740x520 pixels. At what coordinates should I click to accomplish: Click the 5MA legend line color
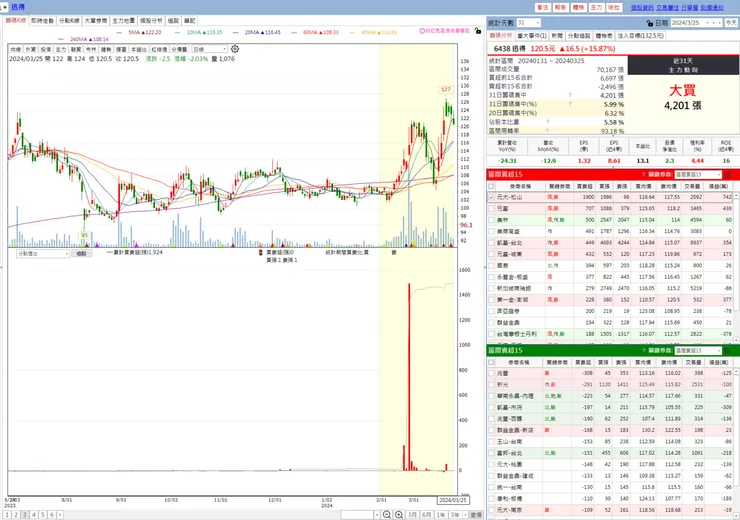(119, 33)
